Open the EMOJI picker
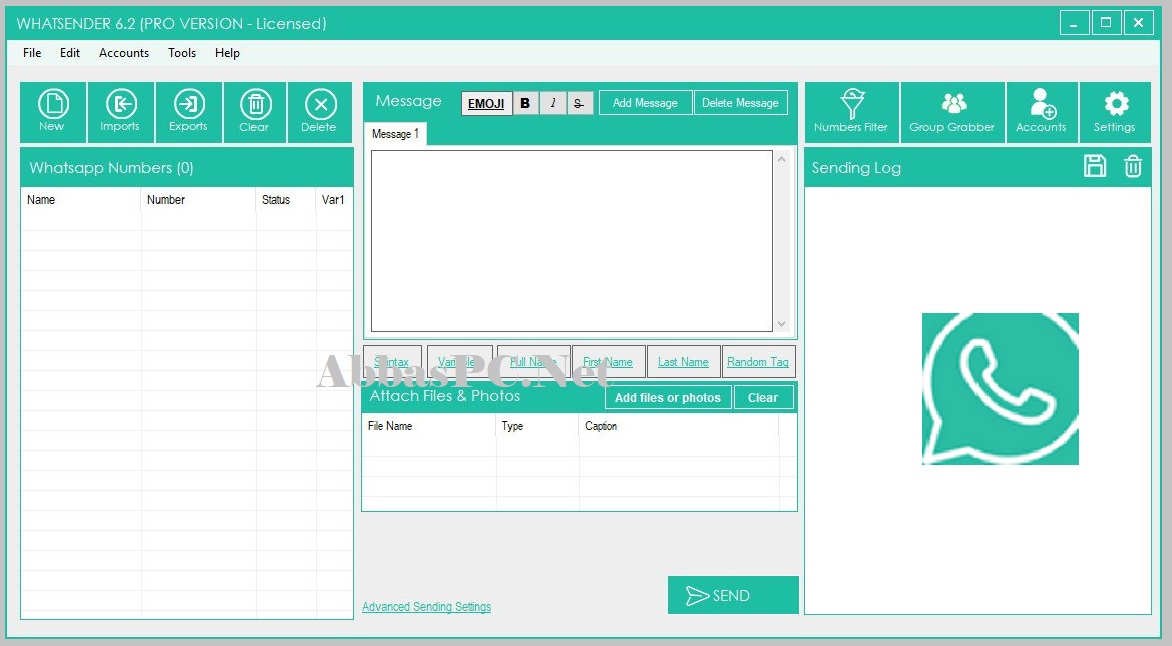 point(486,103)
